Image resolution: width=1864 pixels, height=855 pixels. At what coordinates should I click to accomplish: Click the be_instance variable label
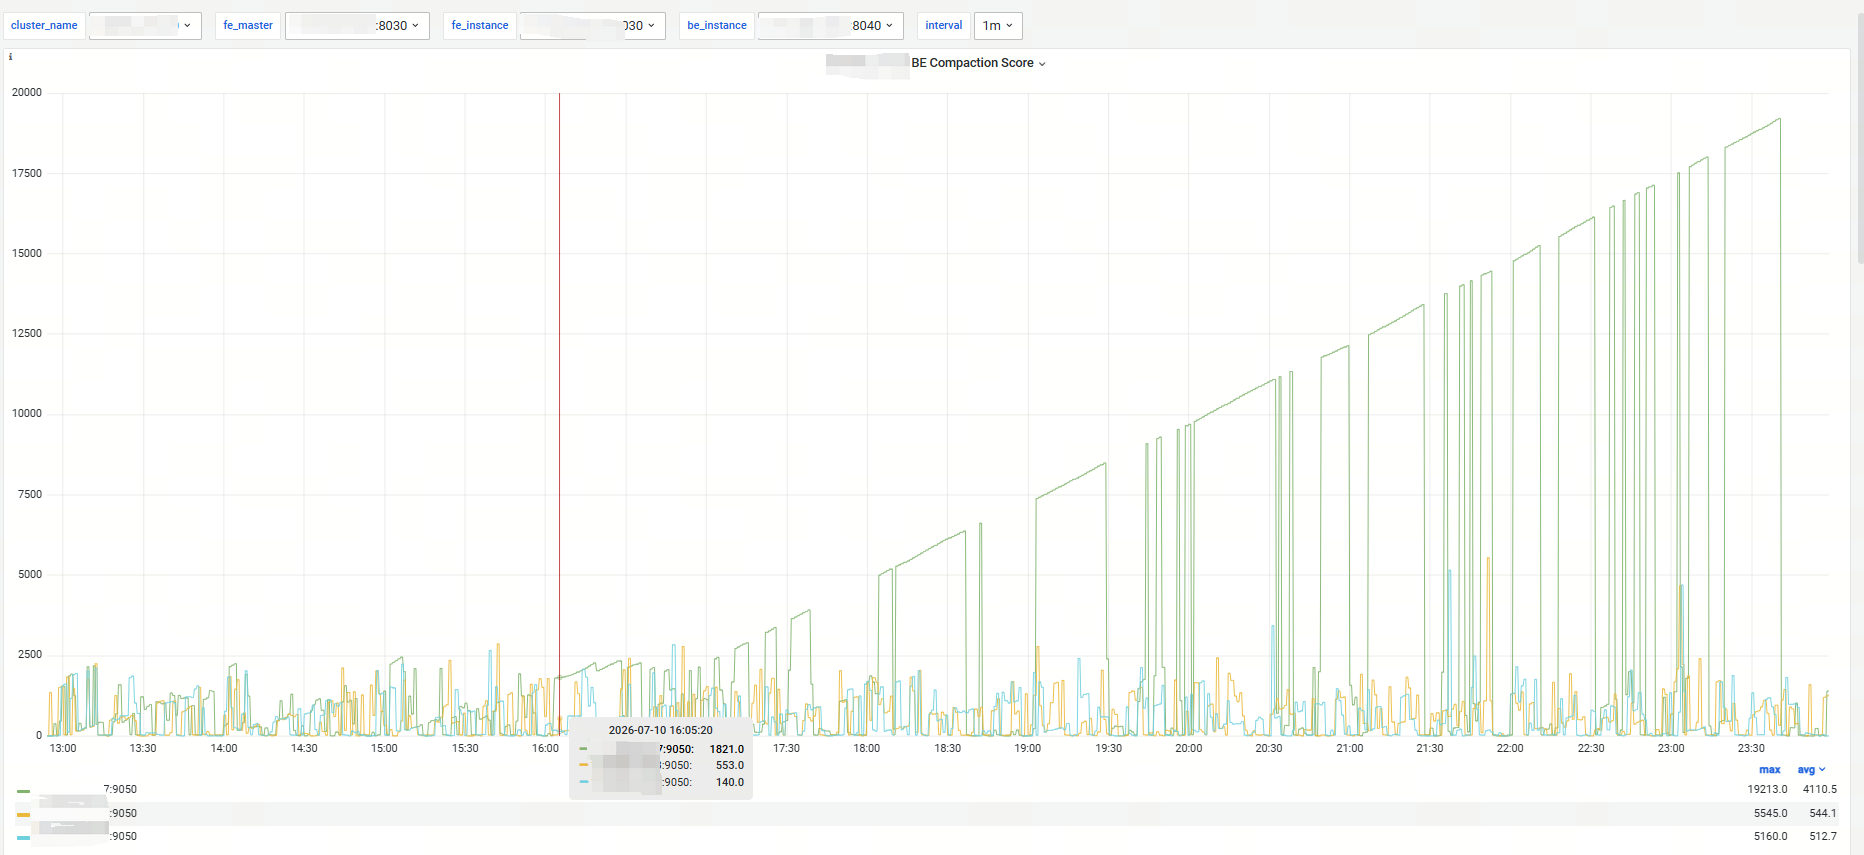click(x=717, y=26)
